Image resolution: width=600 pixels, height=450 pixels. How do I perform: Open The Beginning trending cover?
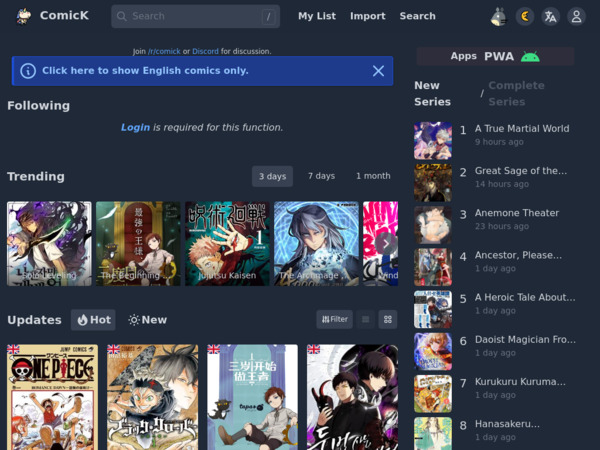coord(138,244)
